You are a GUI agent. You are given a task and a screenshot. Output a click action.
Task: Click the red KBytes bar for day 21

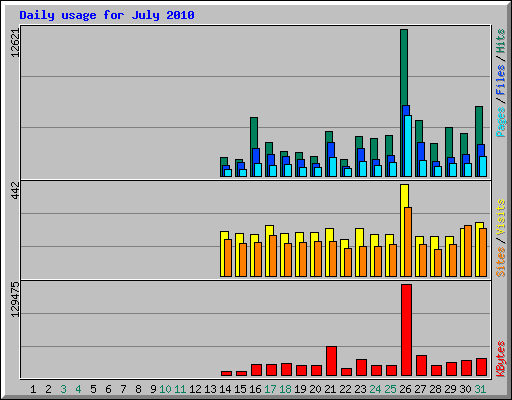click(331, 361)
